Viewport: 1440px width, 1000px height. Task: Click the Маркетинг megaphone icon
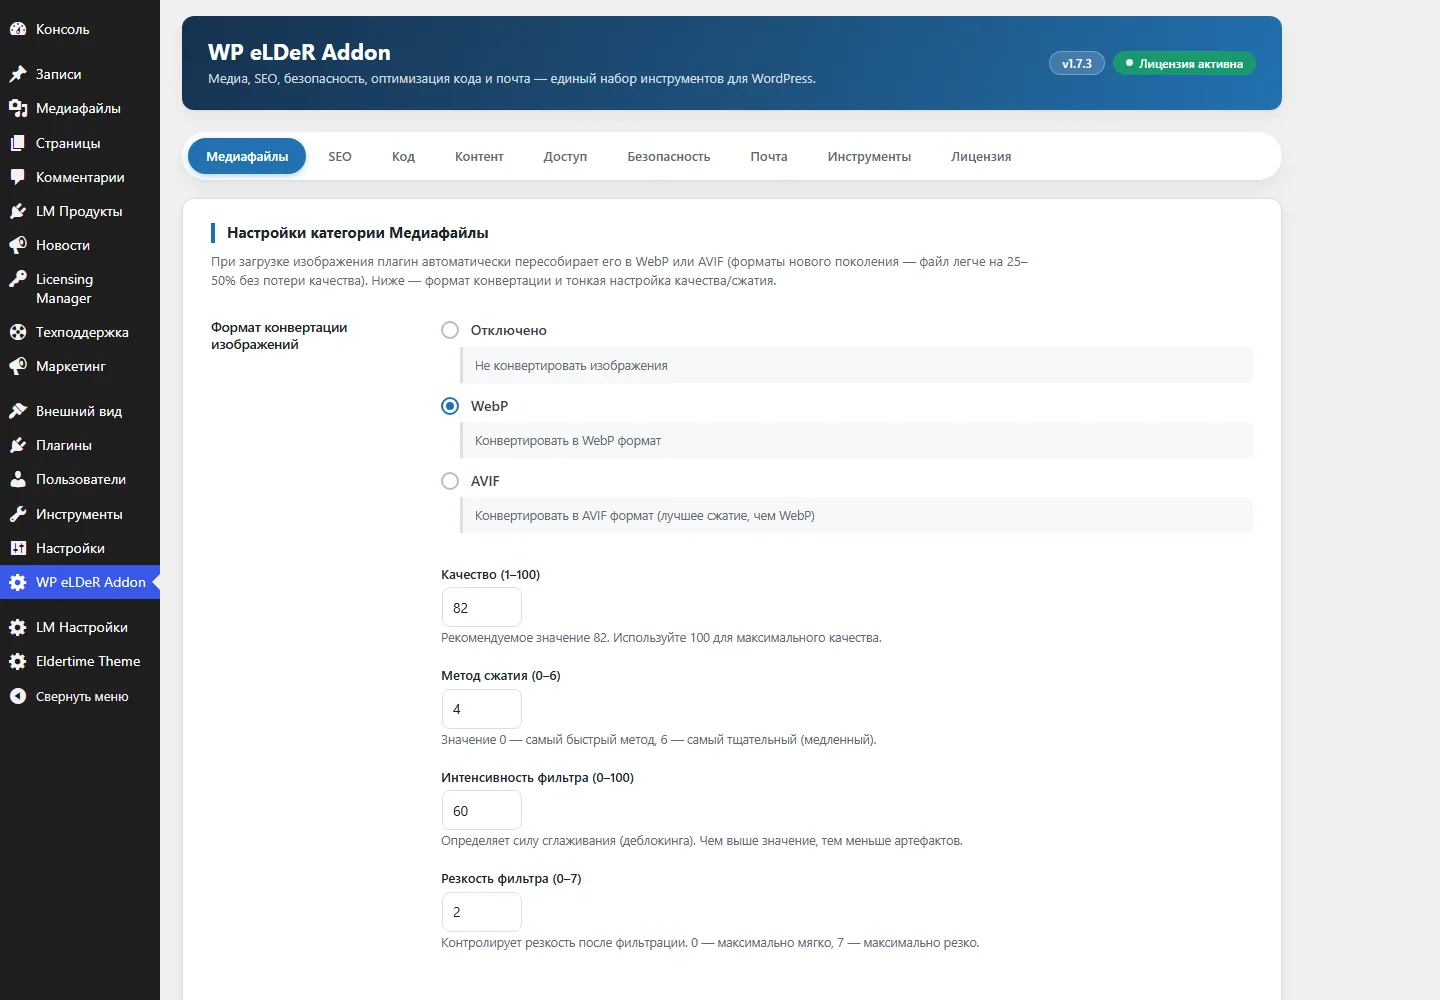coord(18,366)
